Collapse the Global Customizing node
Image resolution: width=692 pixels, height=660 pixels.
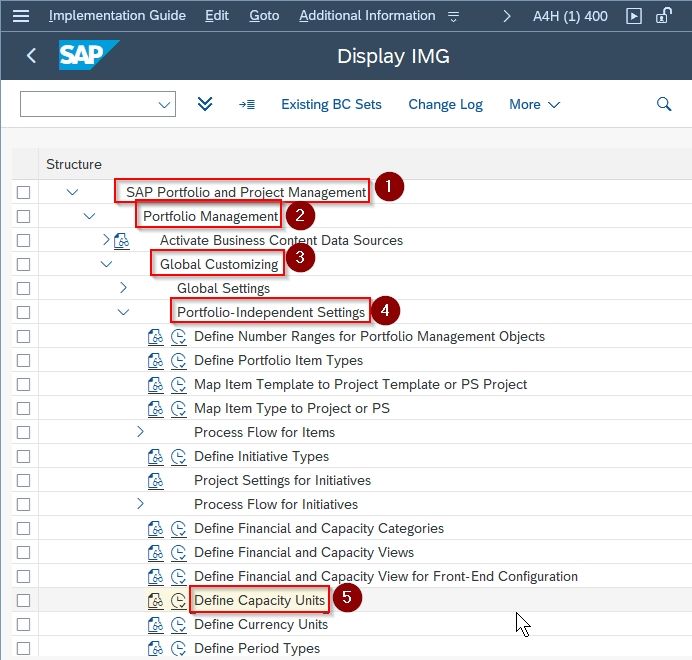106,264
